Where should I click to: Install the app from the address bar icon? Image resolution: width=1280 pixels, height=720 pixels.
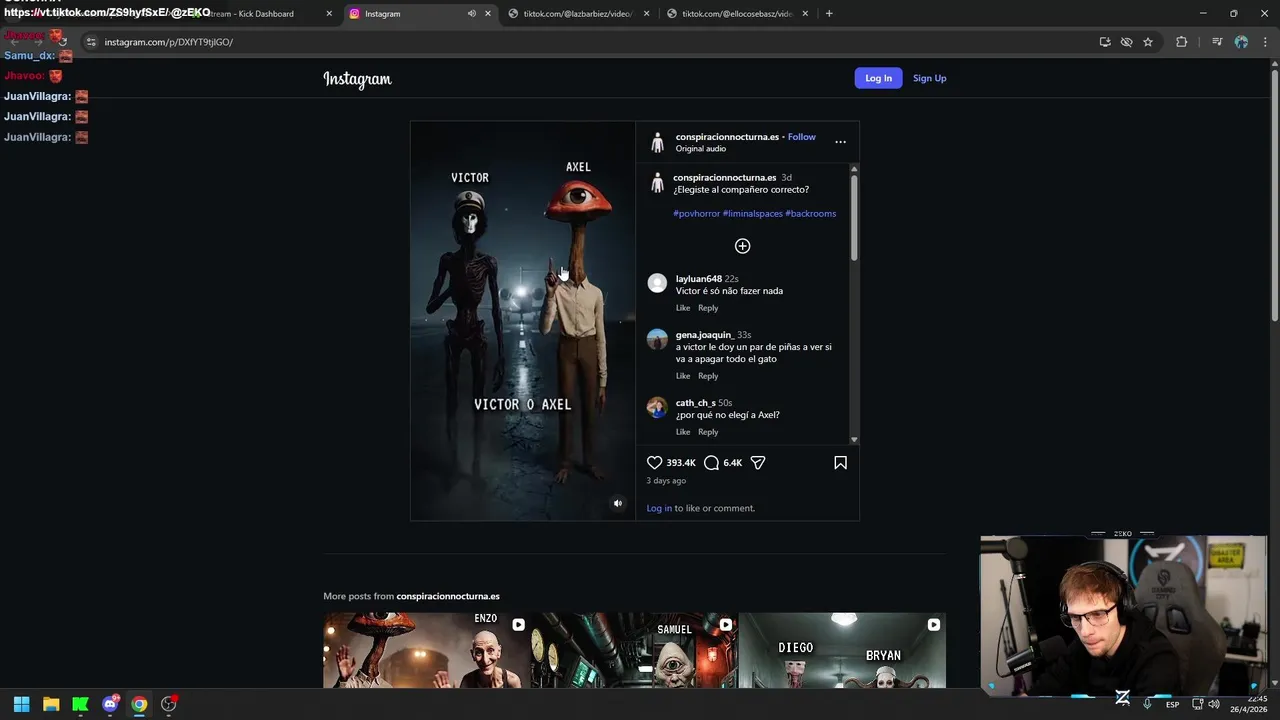click(x=1105, y=42)
